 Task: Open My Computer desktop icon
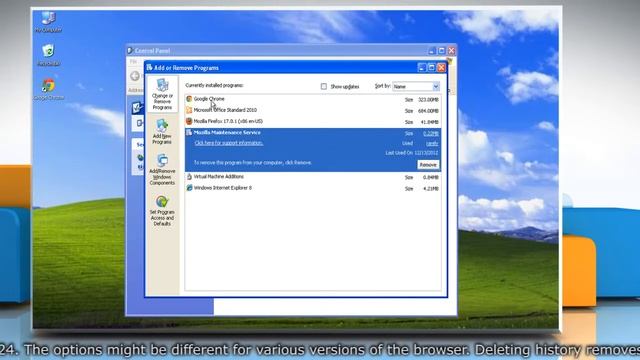[x=48, y=22]
